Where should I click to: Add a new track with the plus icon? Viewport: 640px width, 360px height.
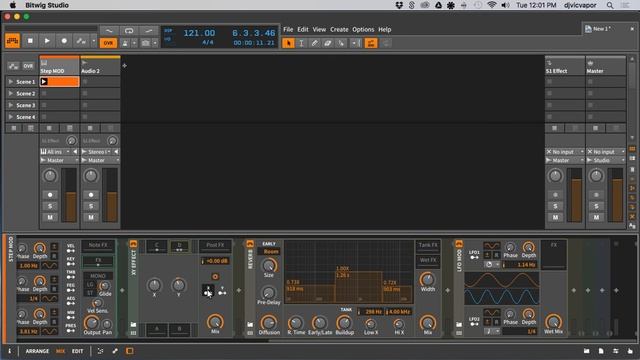click(x=124, y=65)
